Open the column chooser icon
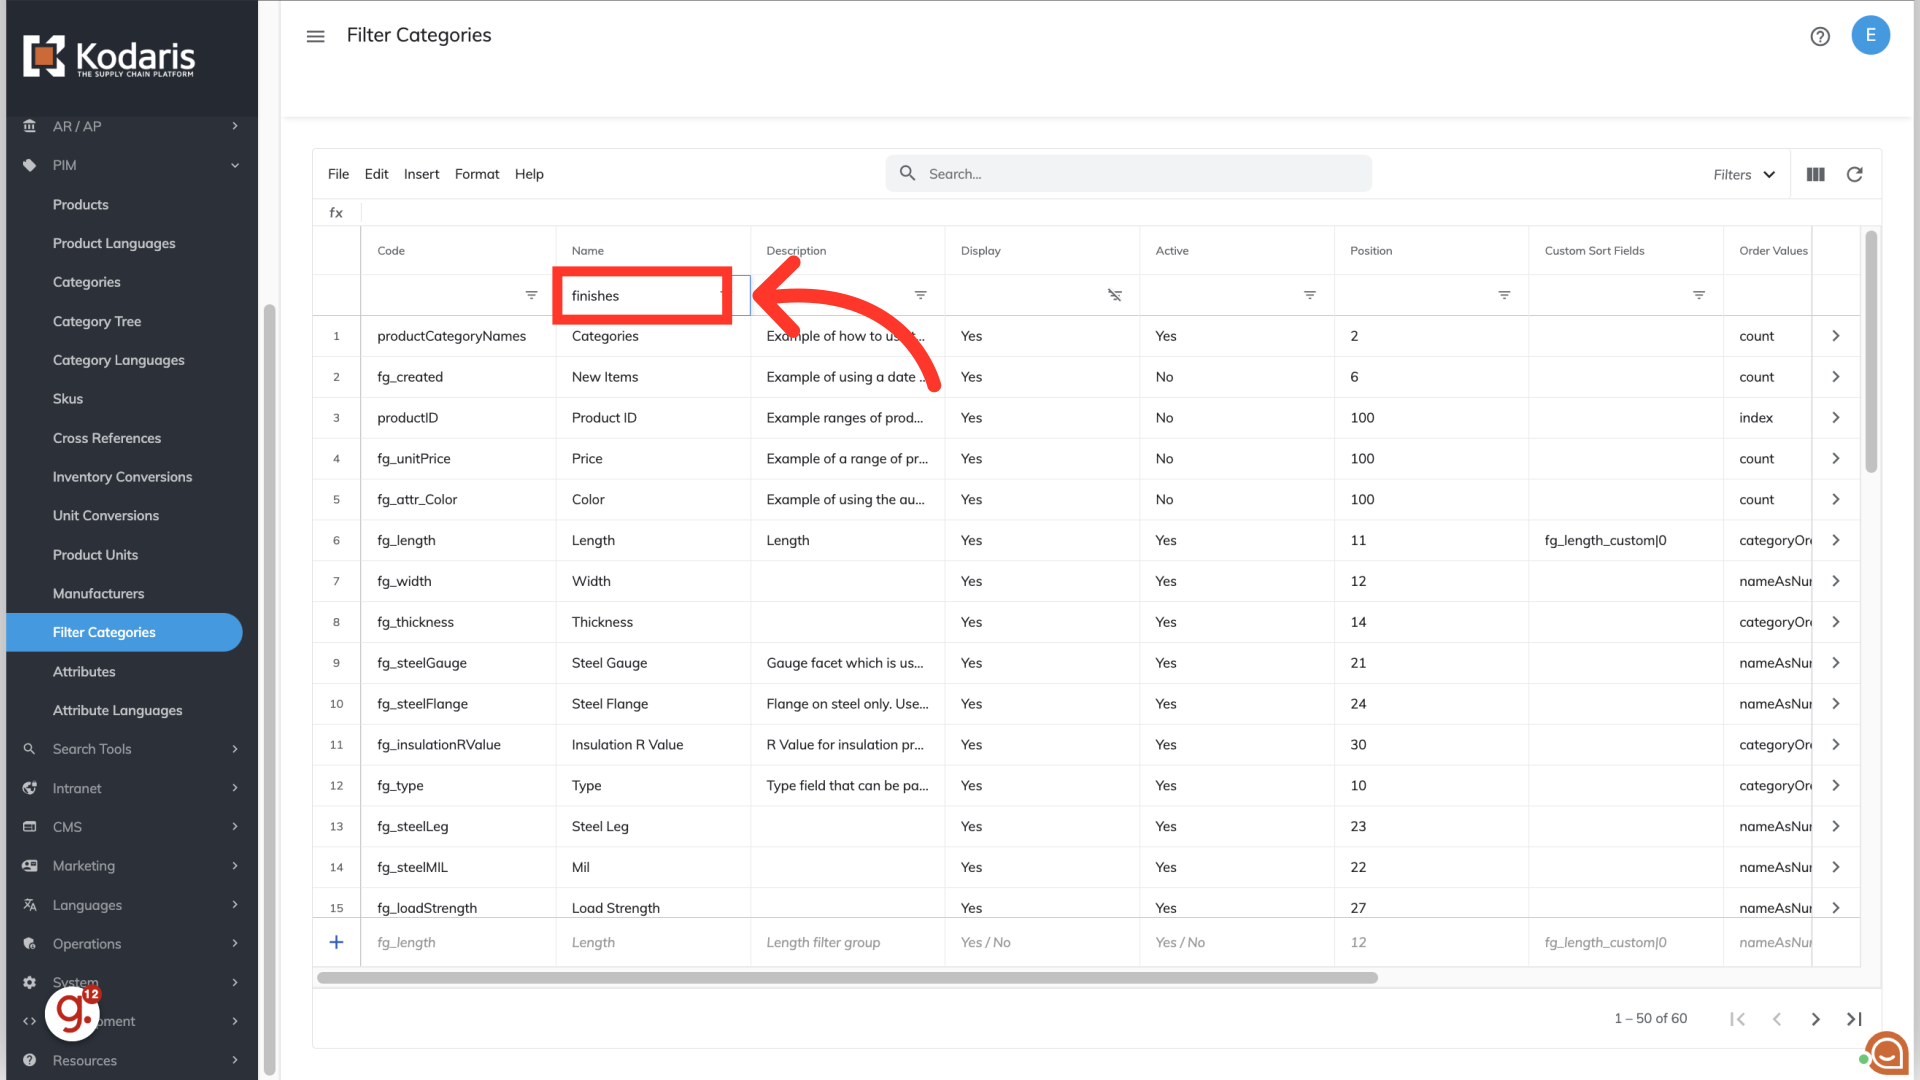The image size is (1920, 1080). point(1816,174)
